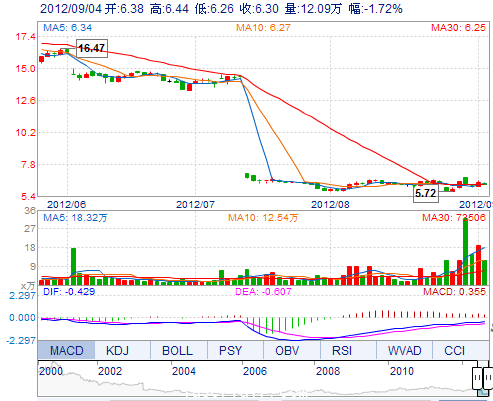The height and width of the screenshot is (401, 493).
Task: Click the 量:12.09万 volume value
Action: 313,9
